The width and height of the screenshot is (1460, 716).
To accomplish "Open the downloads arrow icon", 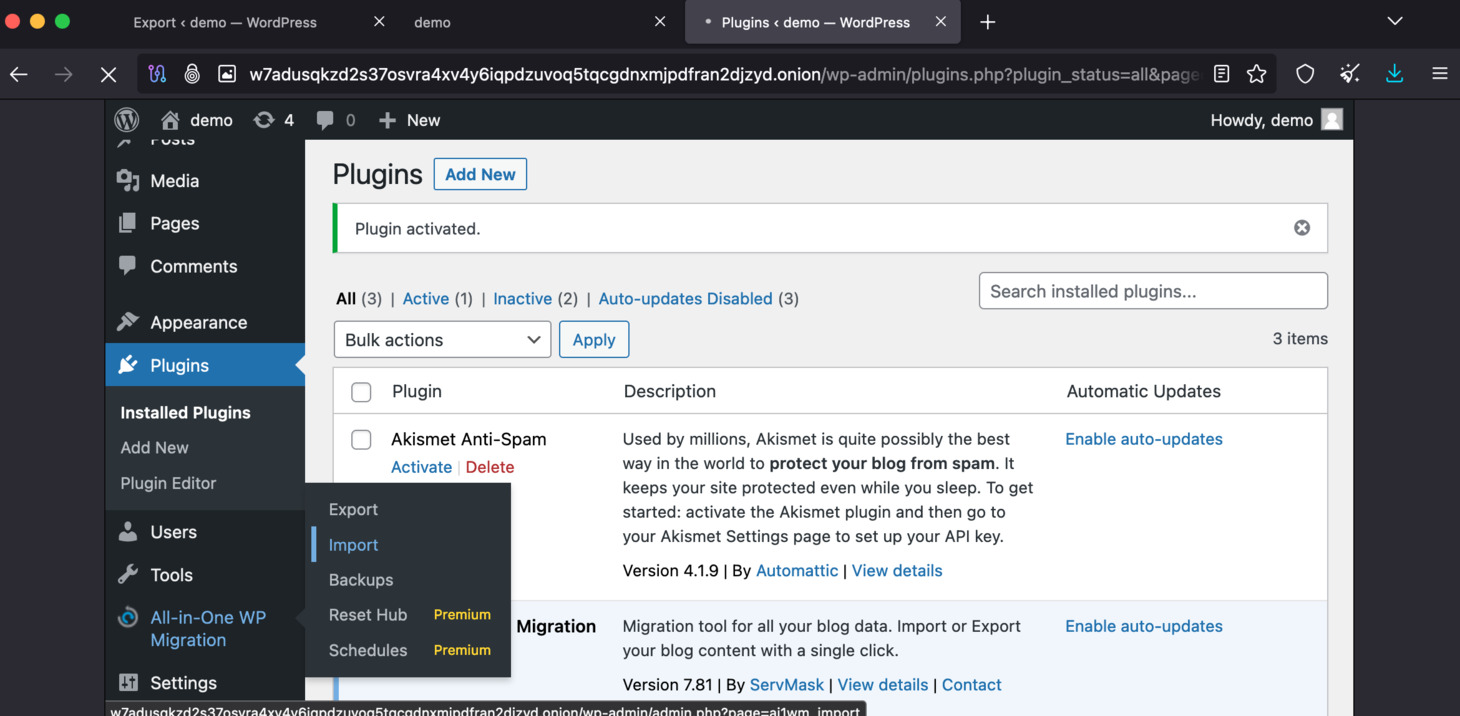I will click(1395, 74).
